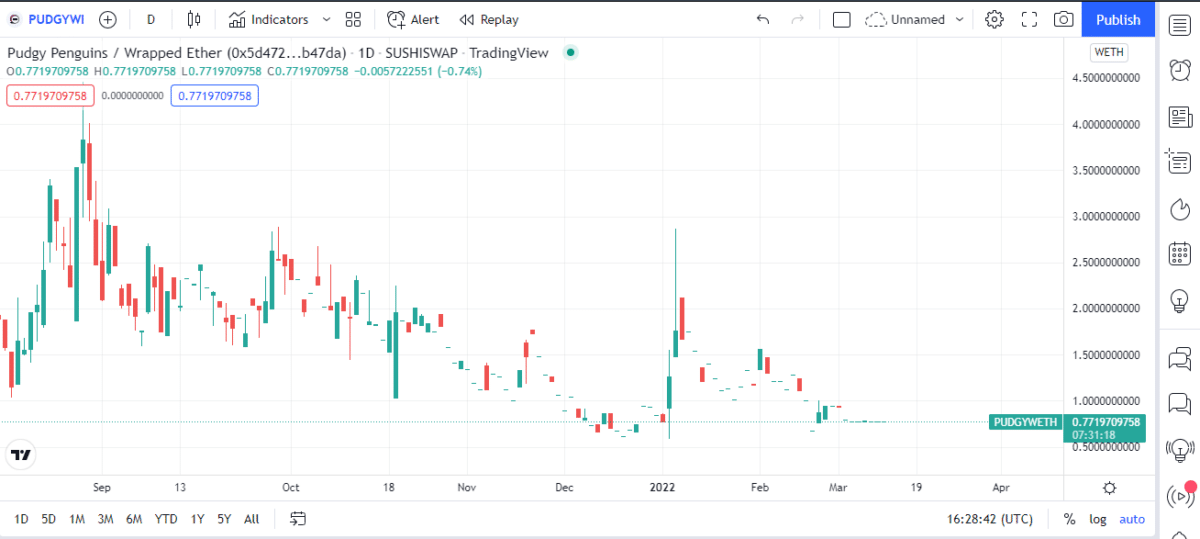Open the candlestick chart style menu
The height and width of the screenshot is (539, 1200).
[195, 19]
